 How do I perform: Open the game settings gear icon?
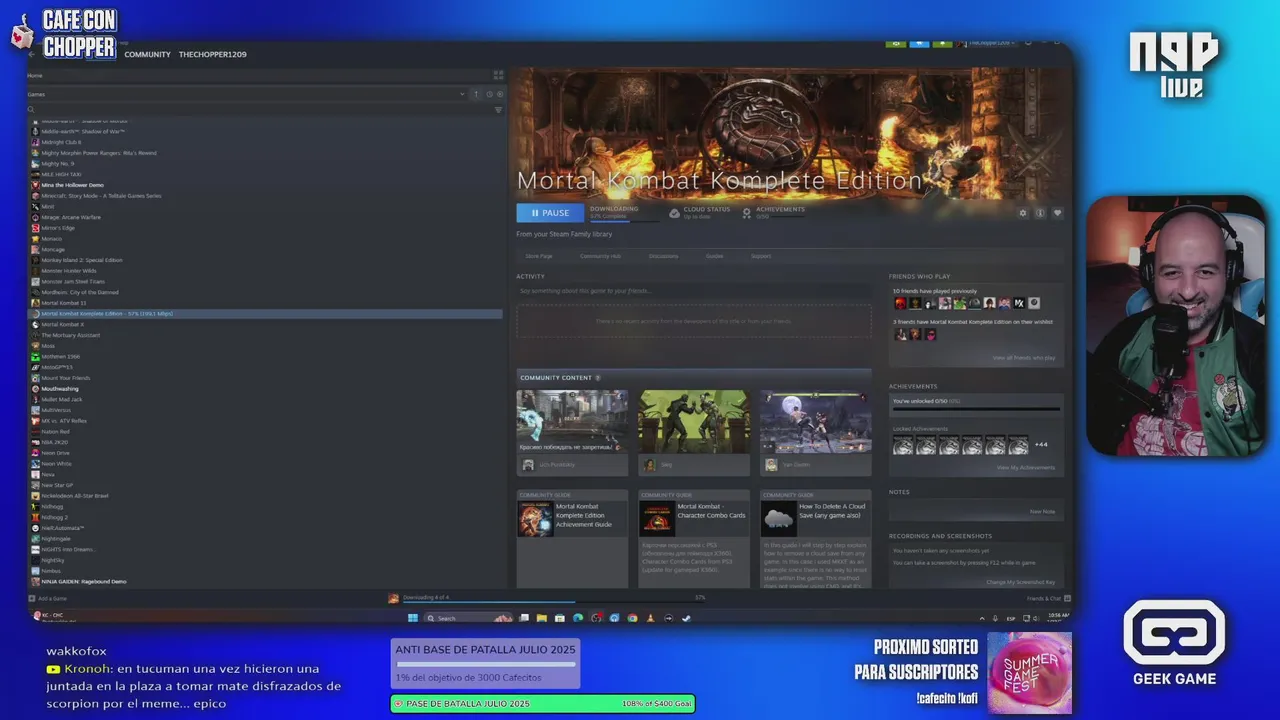(x=1022, y=213)
